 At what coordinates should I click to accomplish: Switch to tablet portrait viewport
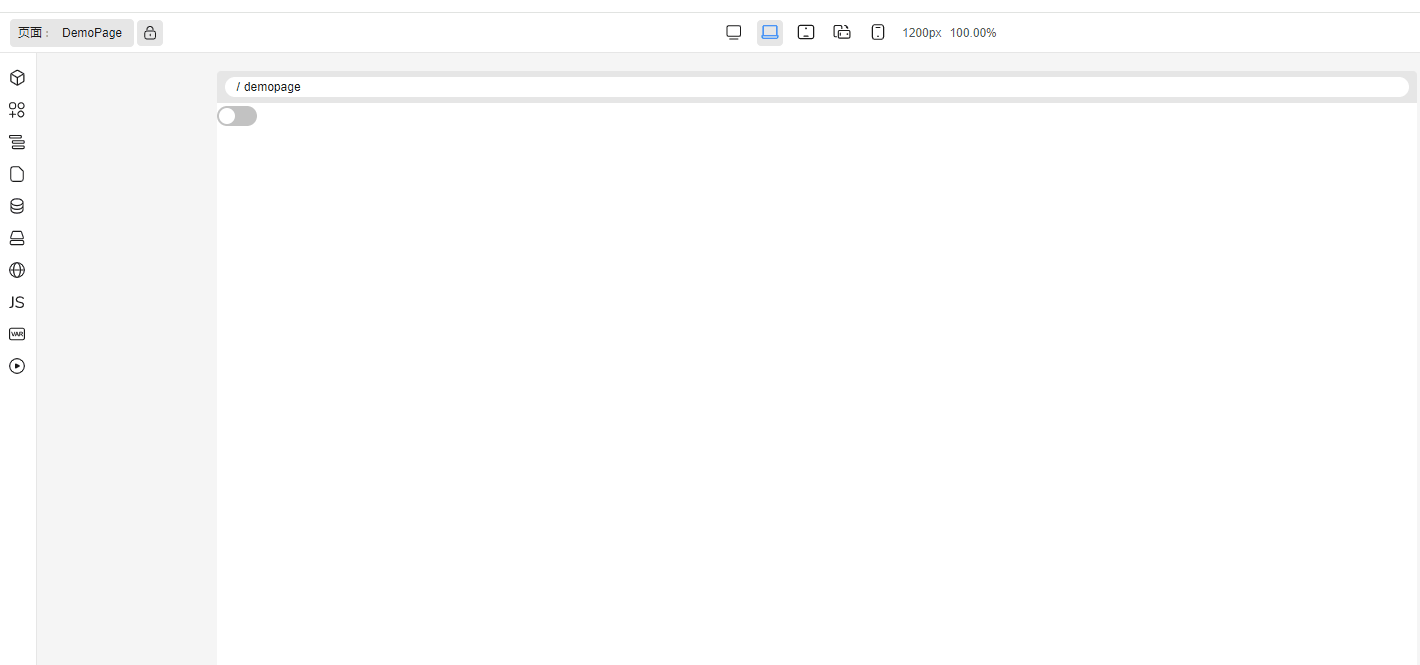(806, 32)
